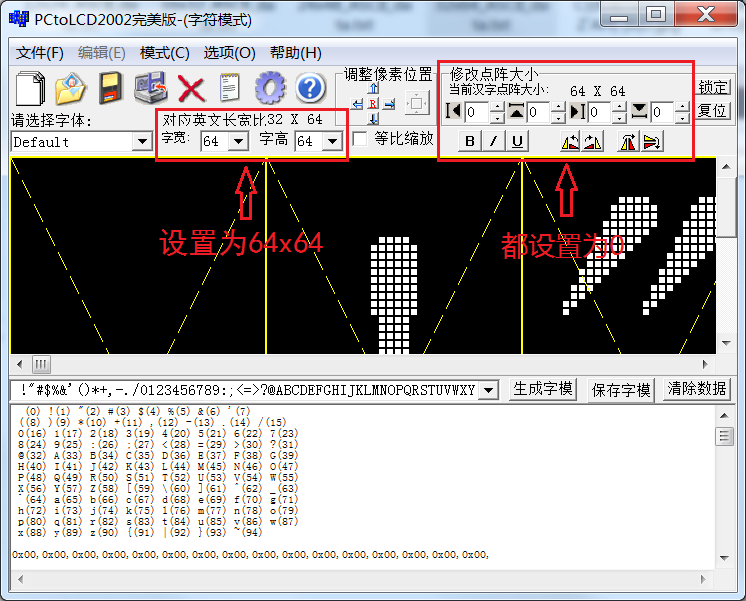Image resolution: width=746 pixels, height=601 pixels.
Task: Open the 选项(O) menu
Action: [230, 53]
